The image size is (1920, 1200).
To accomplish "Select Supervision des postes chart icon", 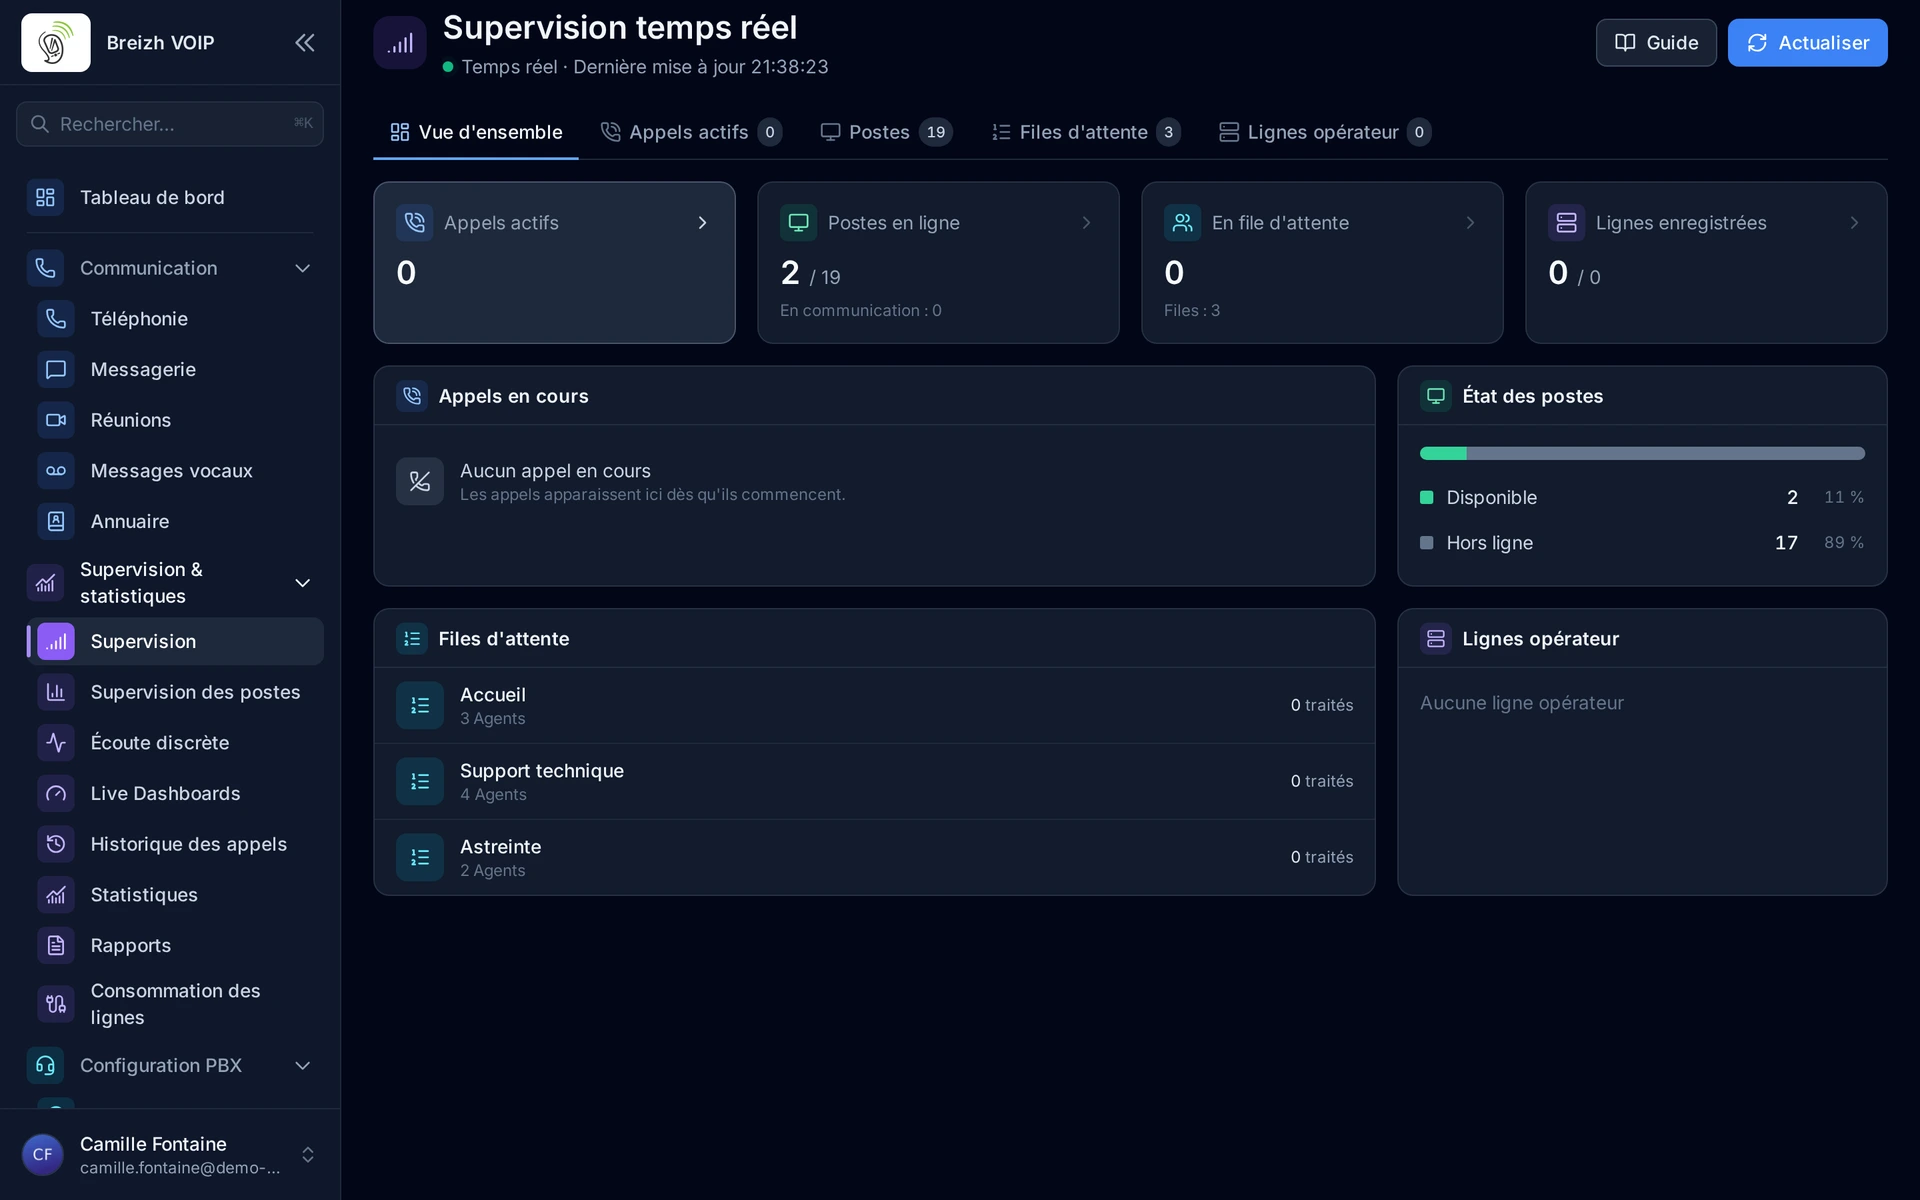I will point(56,692).
